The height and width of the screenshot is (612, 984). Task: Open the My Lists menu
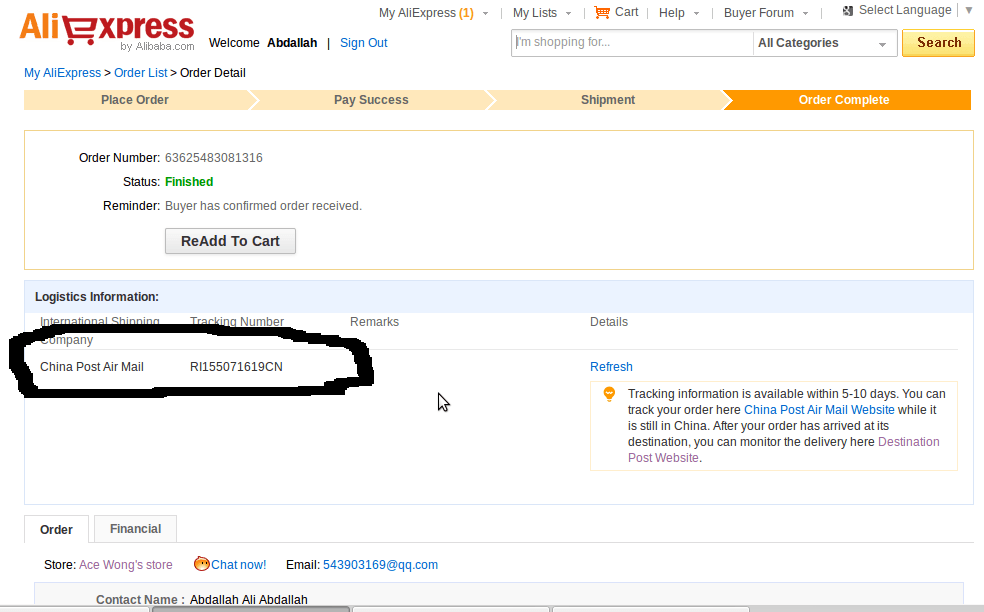[x=535, y=13]
